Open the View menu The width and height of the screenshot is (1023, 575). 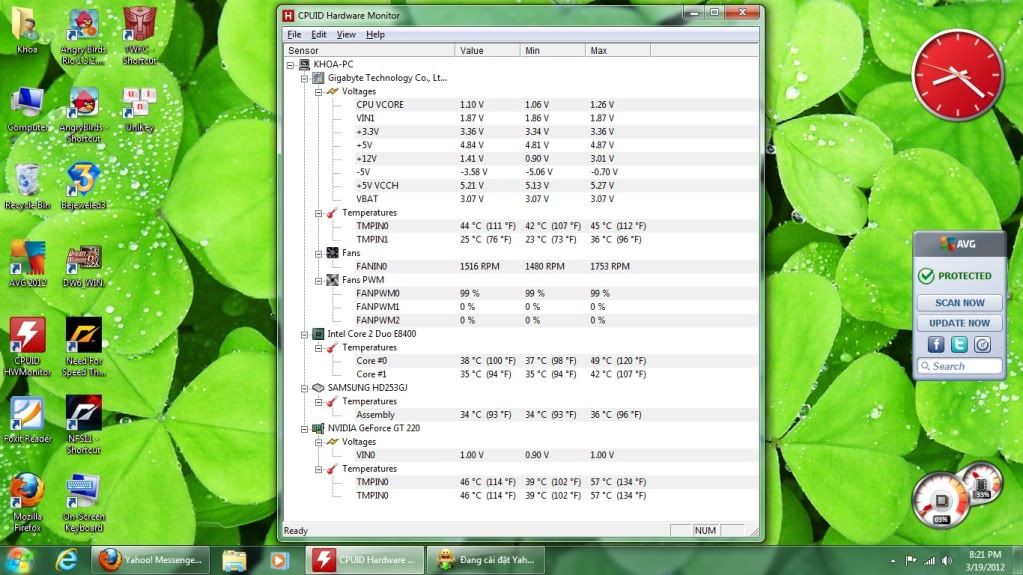[x=346, y=35]
